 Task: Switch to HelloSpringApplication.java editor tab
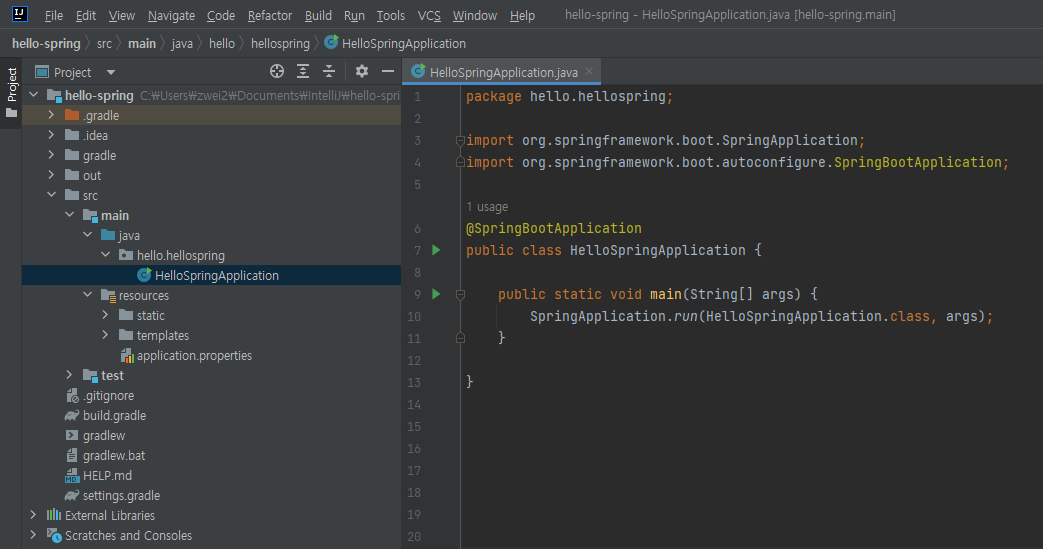click(503, 71)
